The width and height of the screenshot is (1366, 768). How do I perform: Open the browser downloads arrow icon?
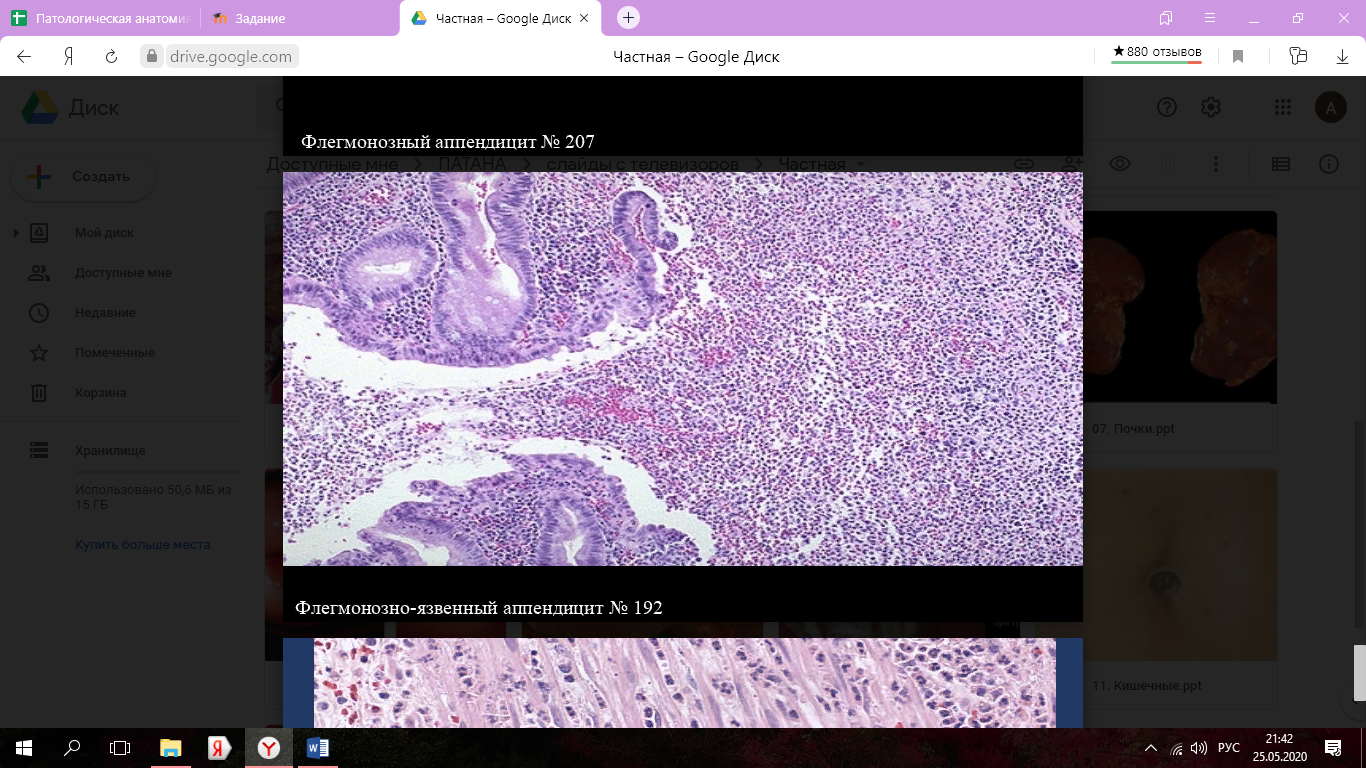(1343, 57)
